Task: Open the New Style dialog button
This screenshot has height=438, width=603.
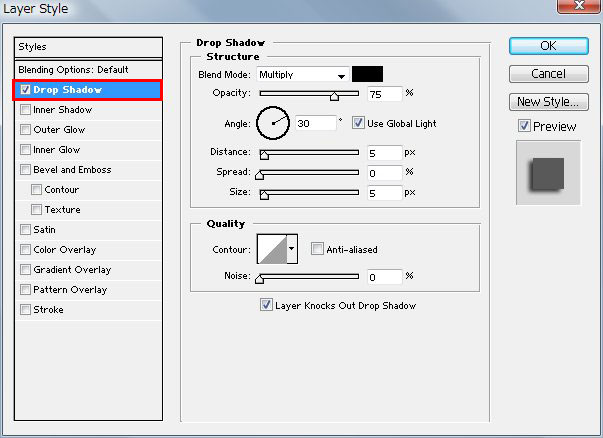Action: tap(549, 102)
